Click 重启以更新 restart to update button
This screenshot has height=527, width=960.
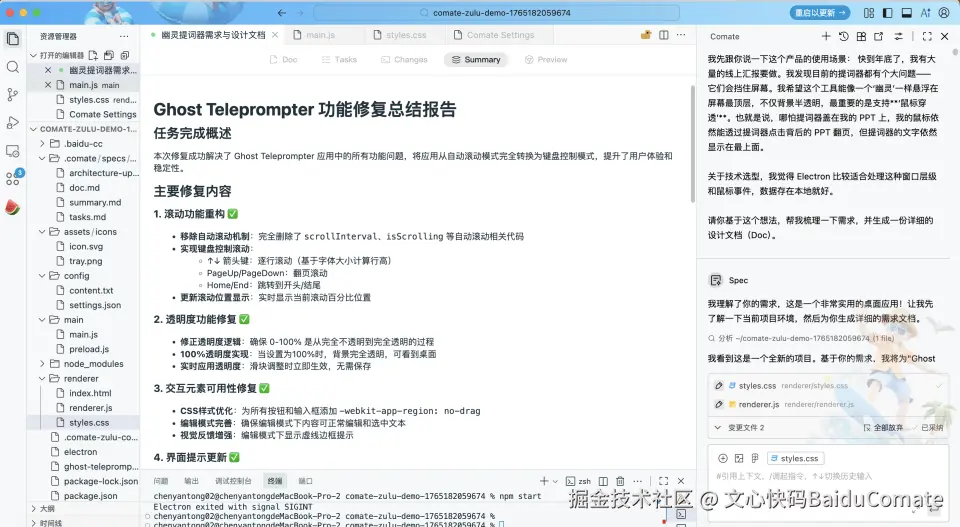tap(820, 12)
